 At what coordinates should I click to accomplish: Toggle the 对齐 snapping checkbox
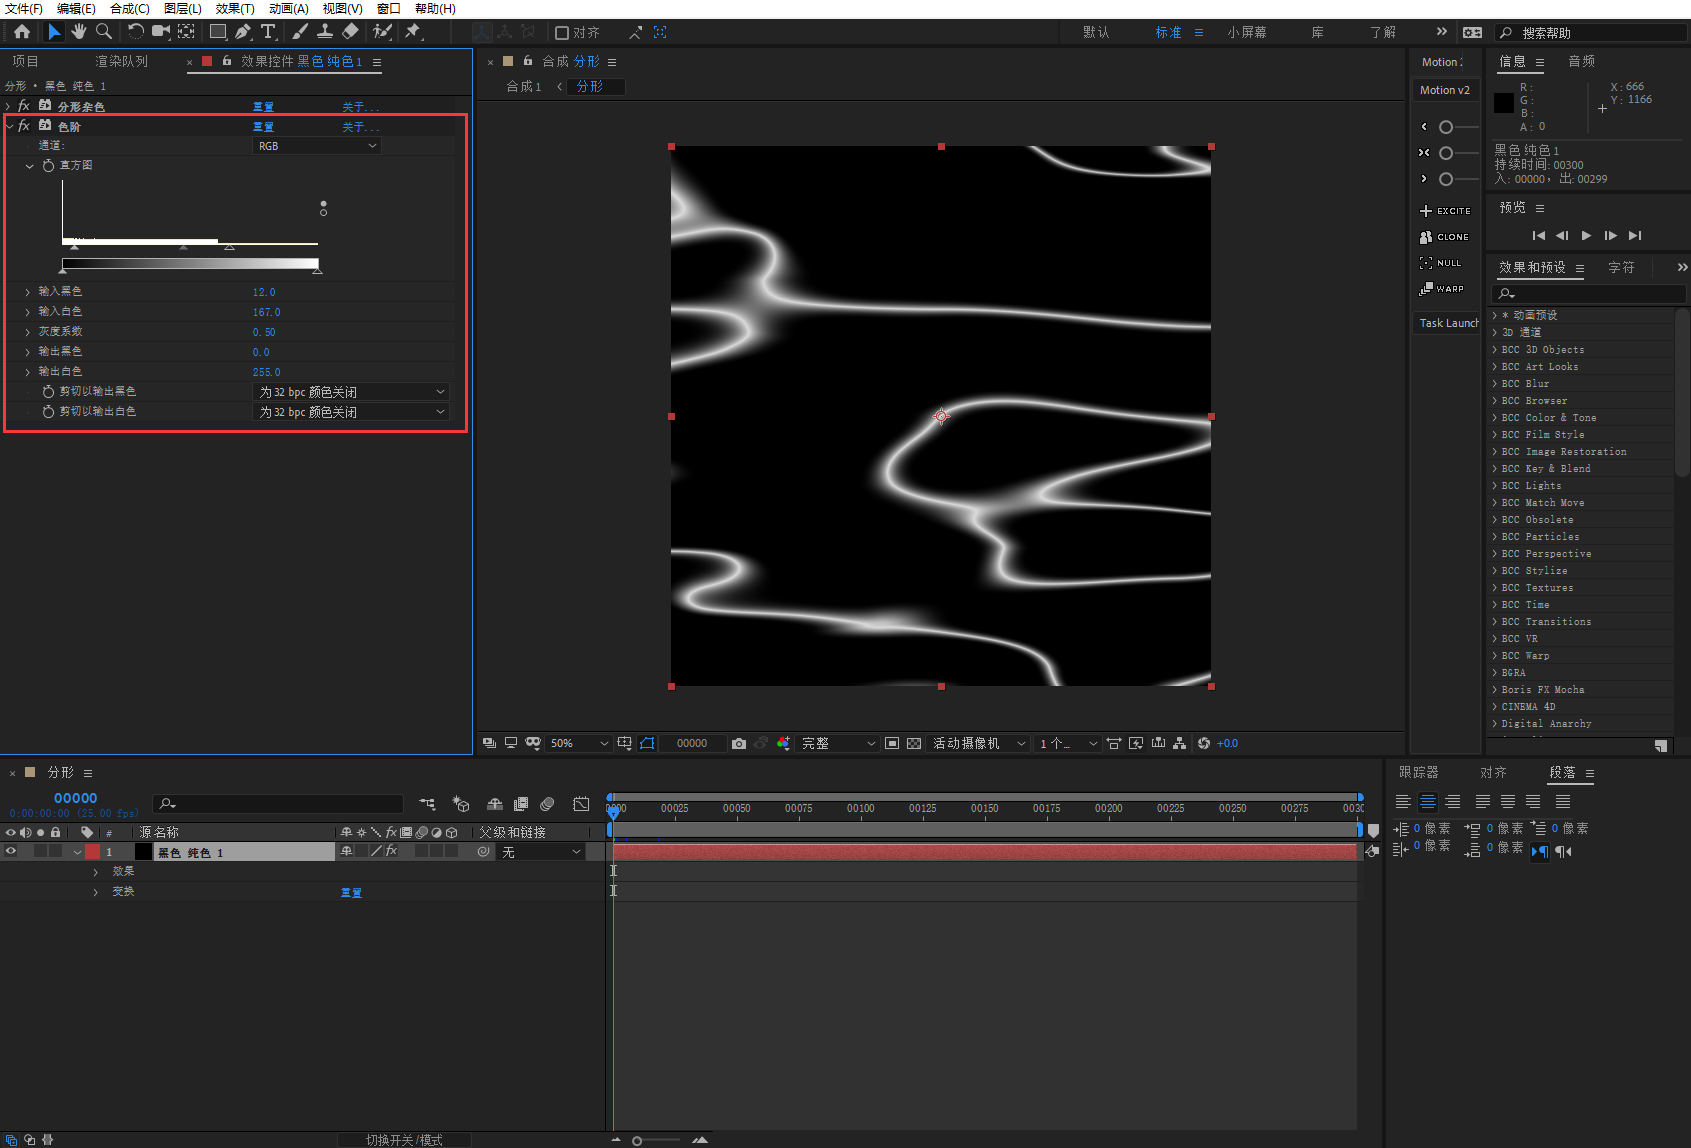(x=562, y=33)
